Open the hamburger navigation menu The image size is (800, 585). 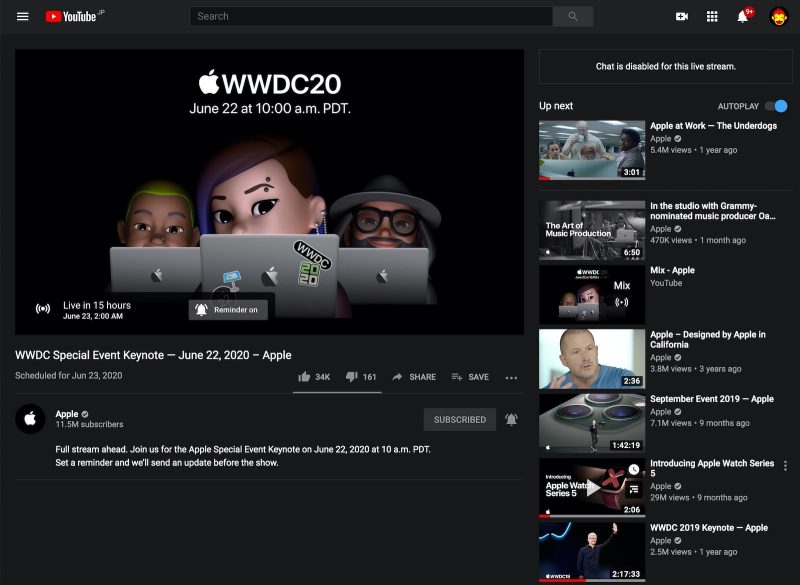point(21,16)
